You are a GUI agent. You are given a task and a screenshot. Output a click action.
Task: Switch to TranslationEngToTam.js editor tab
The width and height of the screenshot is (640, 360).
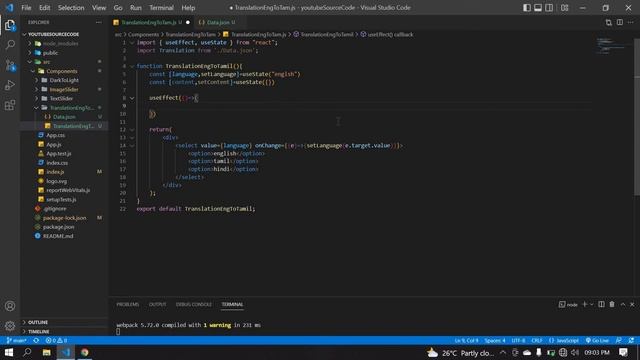151,22
